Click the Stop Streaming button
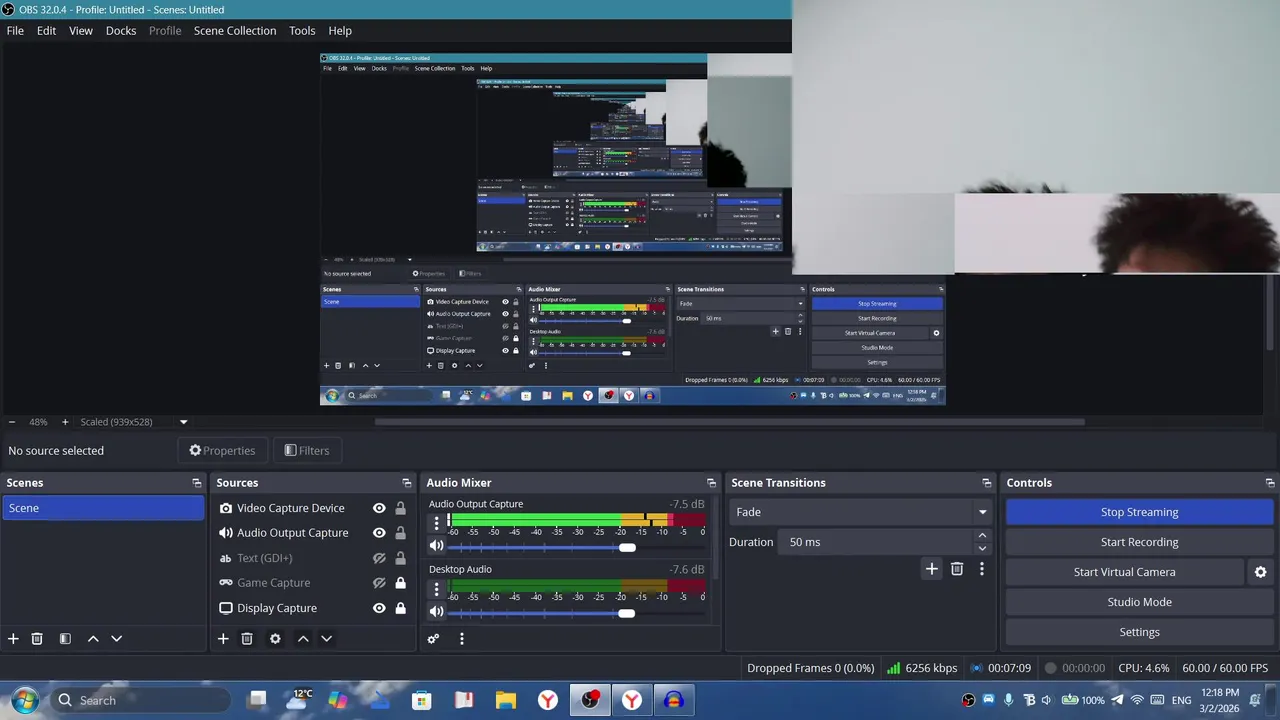This screenshot has height=720, width=1280. coord(1139,512)
